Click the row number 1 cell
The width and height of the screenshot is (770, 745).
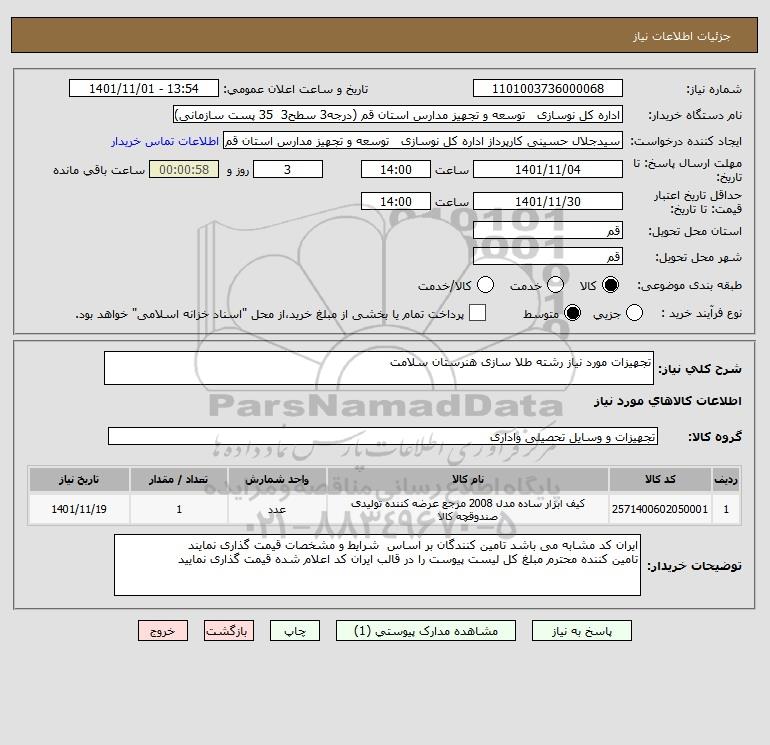click(726, 509)
